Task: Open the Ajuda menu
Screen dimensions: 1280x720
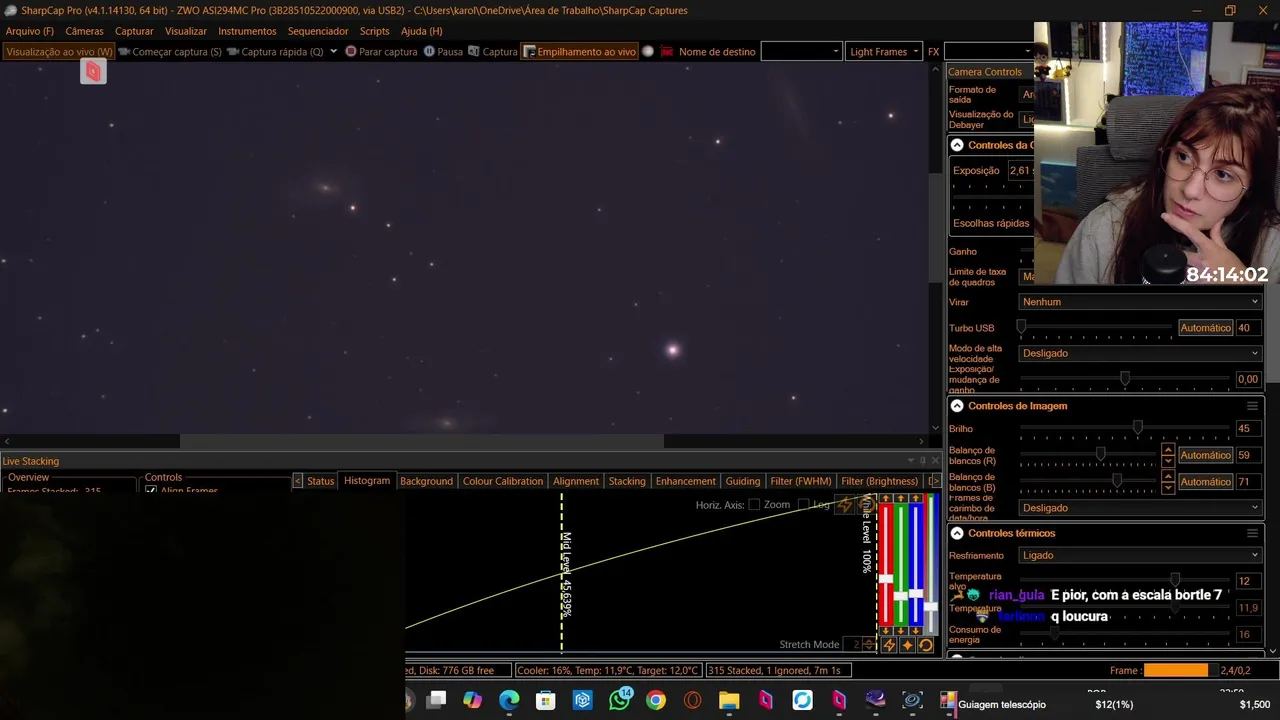Action: click(421, 31)
